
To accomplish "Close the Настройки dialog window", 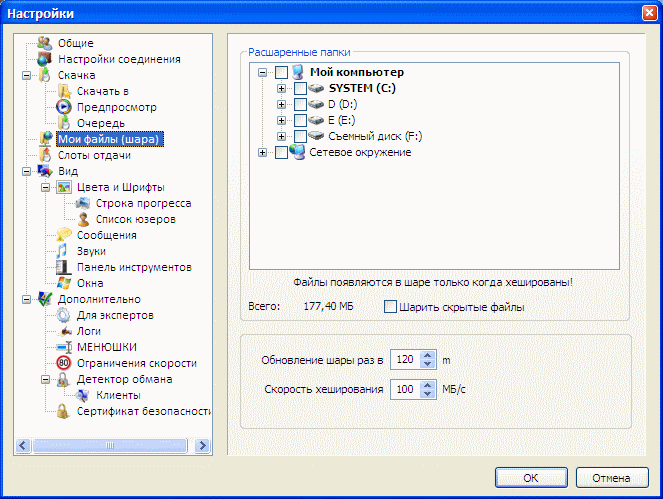I will (x=649, y=13).
